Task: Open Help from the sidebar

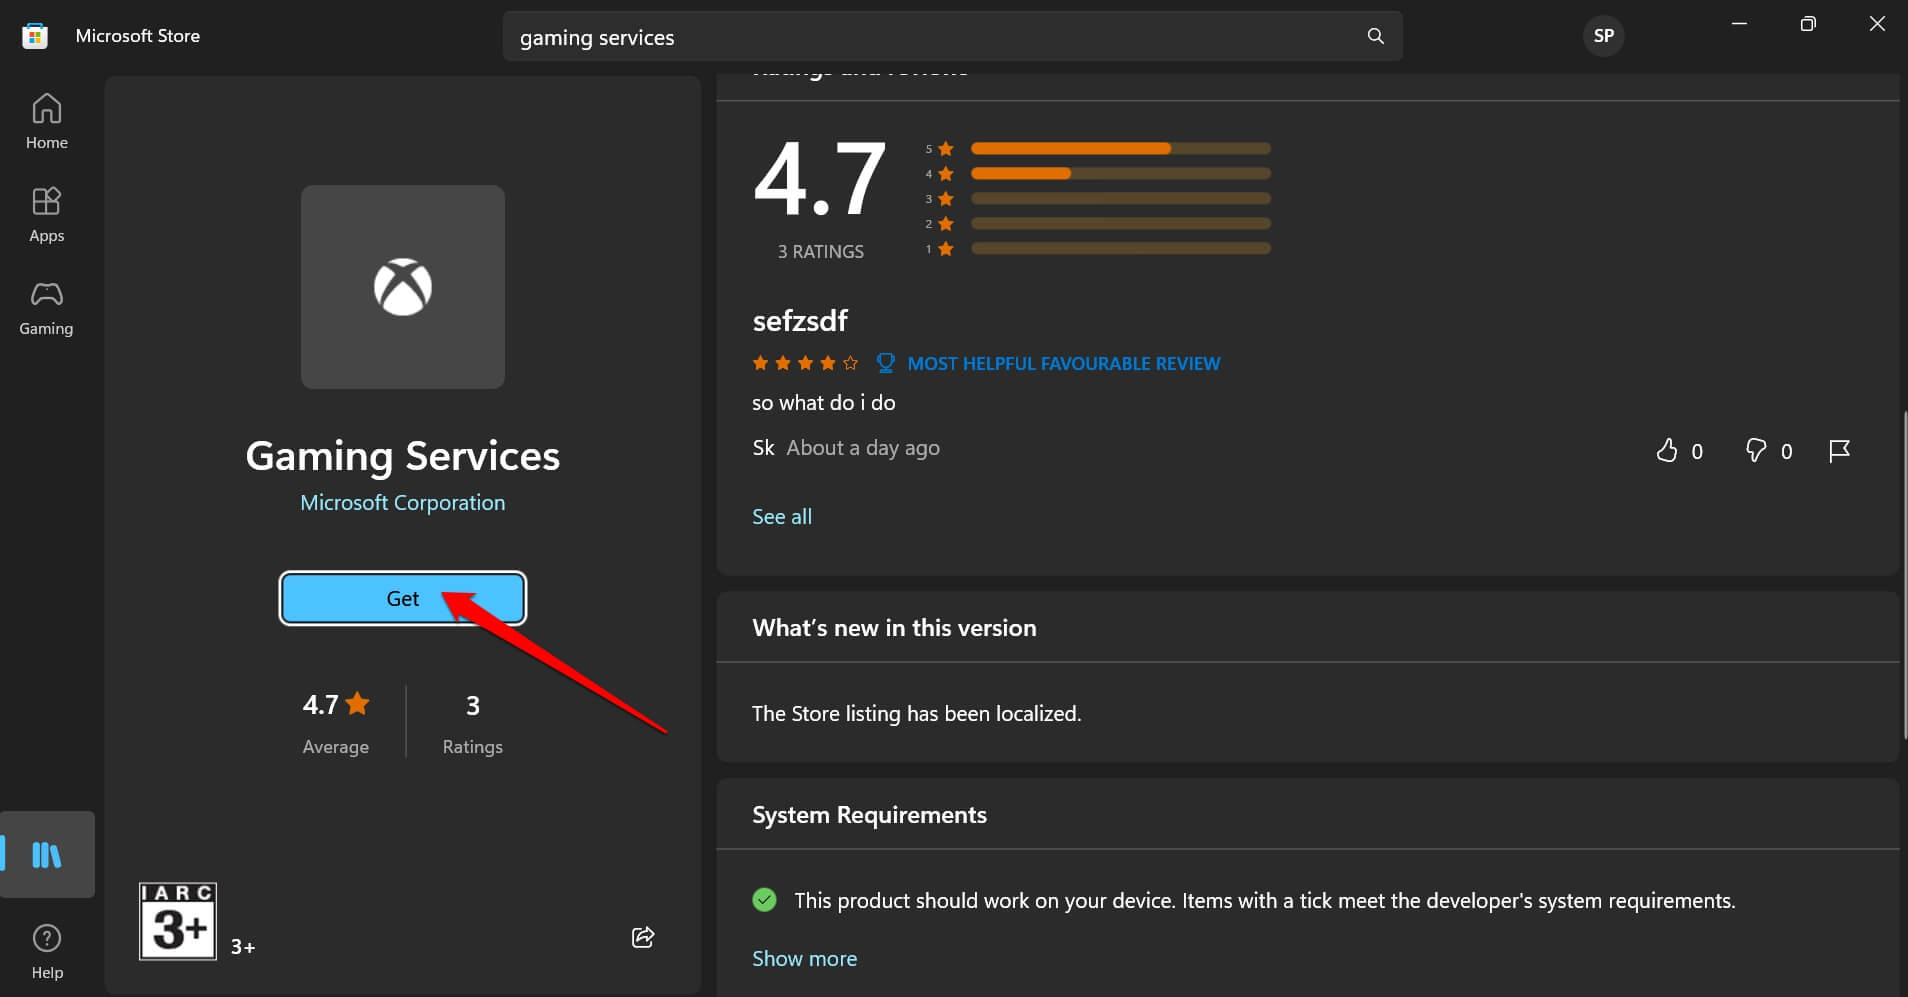Action: (47, 951)
